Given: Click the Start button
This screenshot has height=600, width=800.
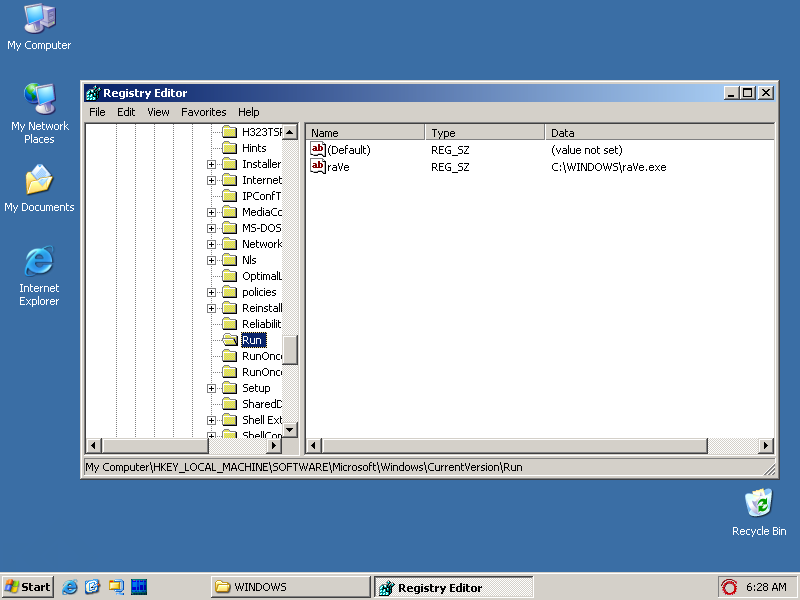Looking at the screenshot, I should click(28, 587).
